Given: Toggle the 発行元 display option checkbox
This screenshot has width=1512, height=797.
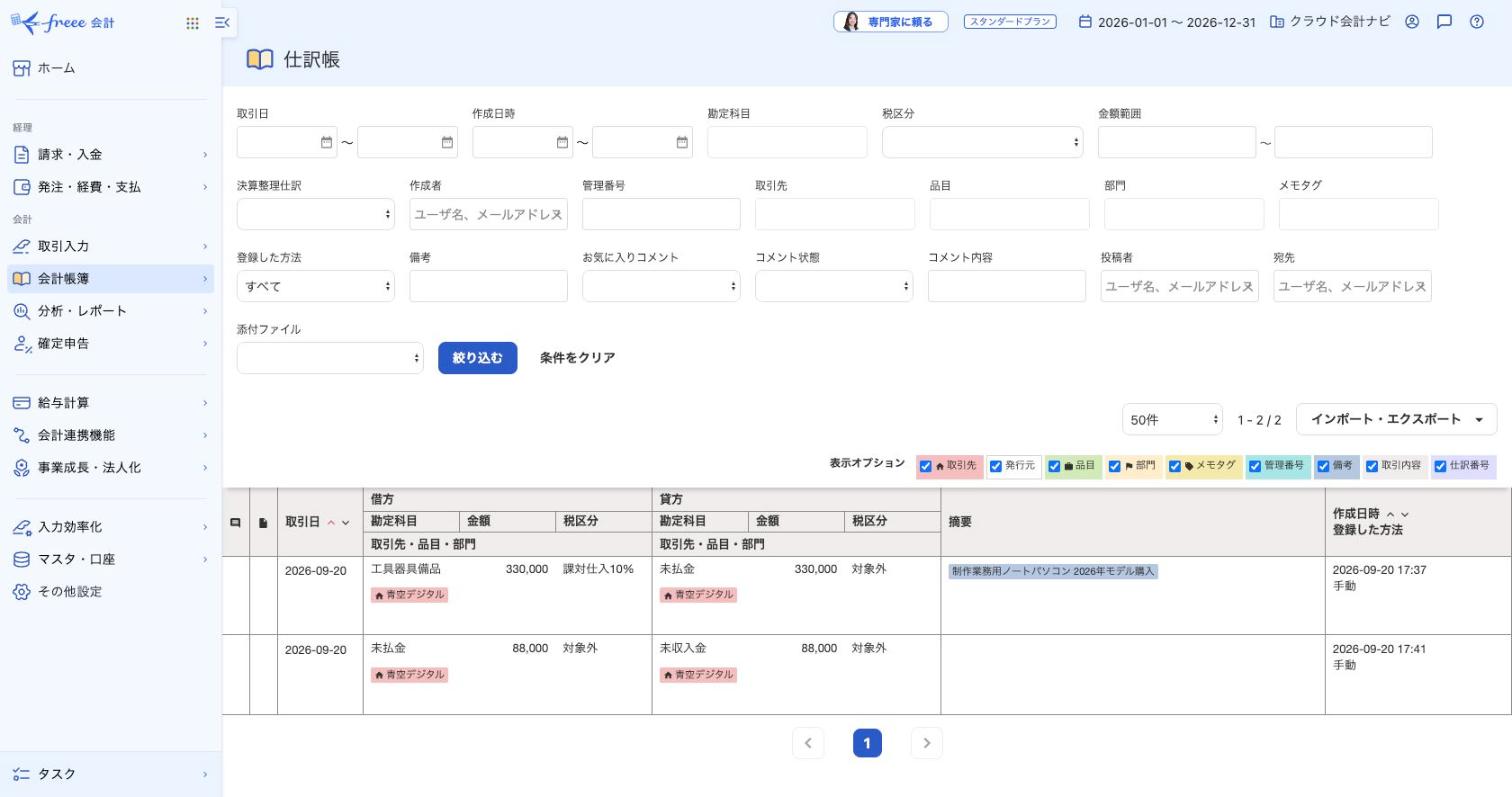Looking at the screenshot, I should coord(995,466).
